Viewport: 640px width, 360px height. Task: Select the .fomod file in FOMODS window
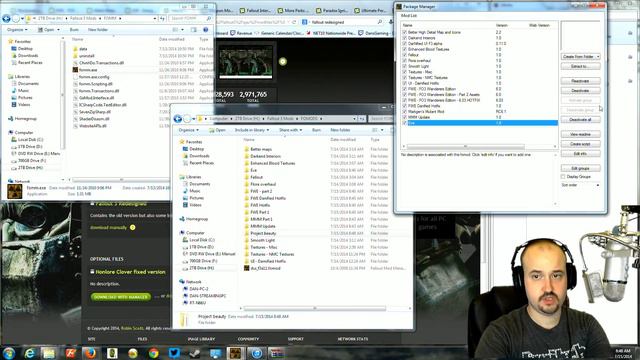265,268
